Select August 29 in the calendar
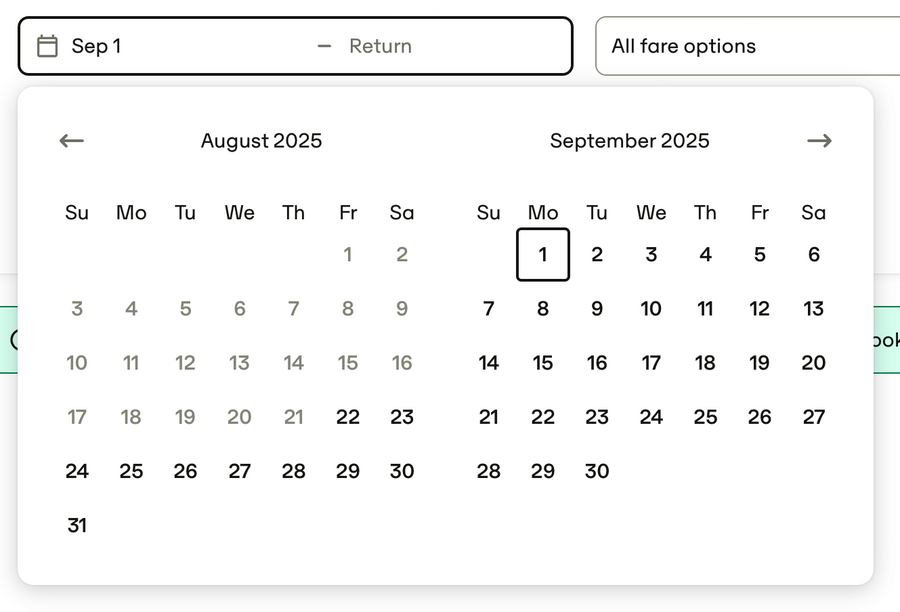Image resolution: width=900 pixels, height=612 pixels. [x=348, y=471]
